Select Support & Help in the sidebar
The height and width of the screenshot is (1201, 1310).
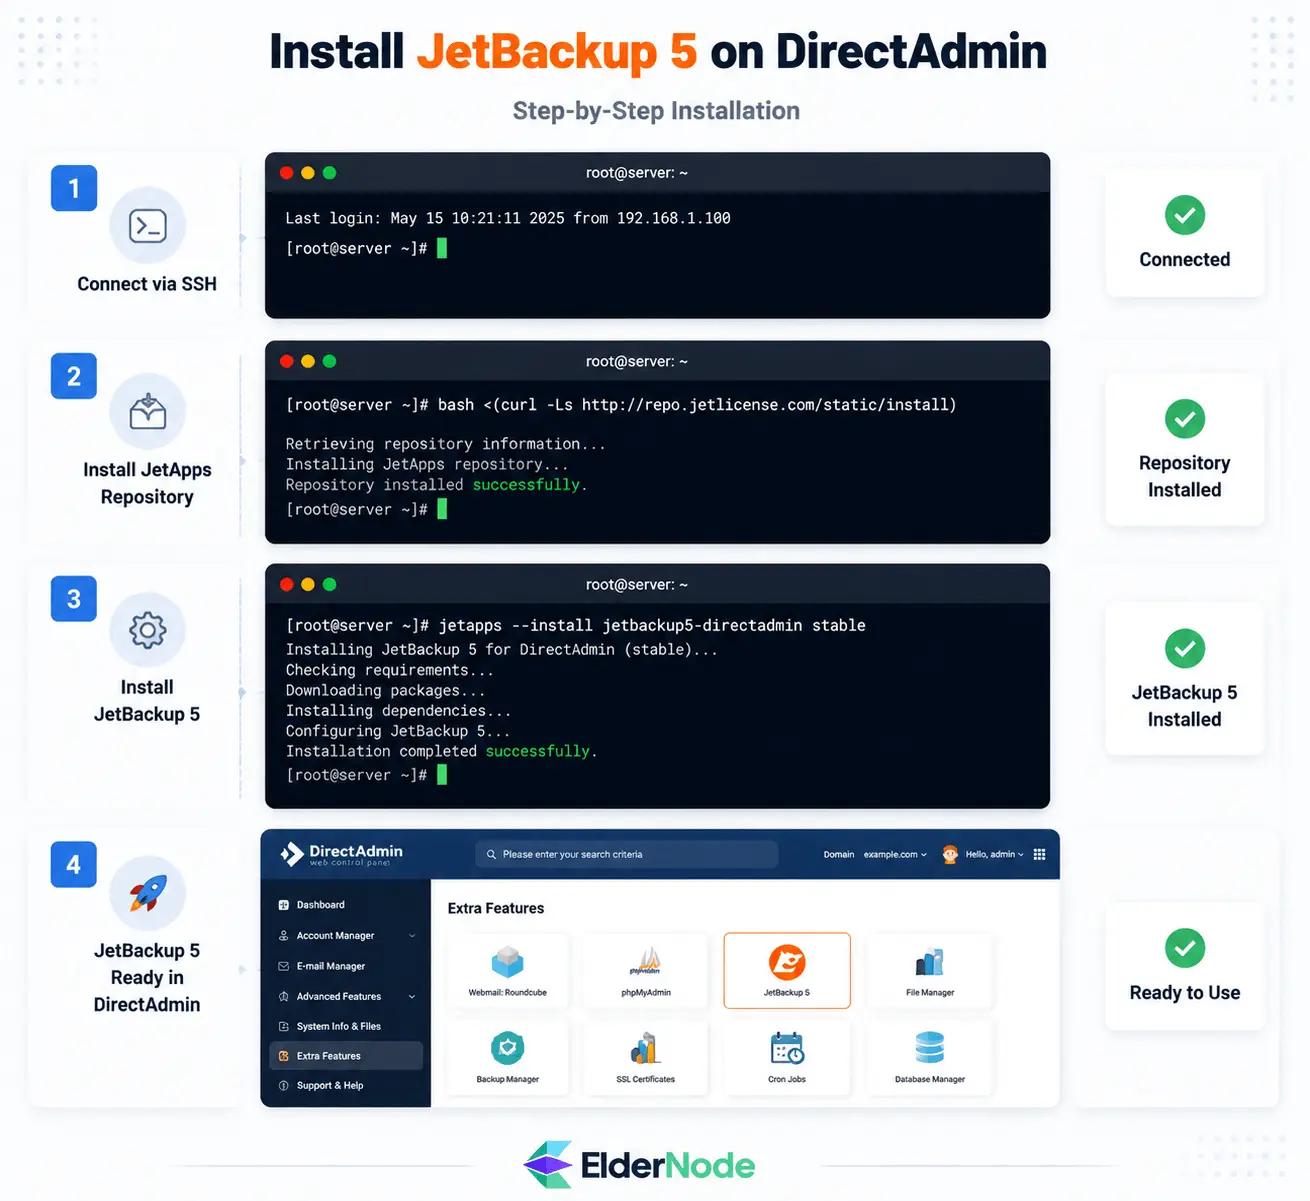[x=346, y=1086]
